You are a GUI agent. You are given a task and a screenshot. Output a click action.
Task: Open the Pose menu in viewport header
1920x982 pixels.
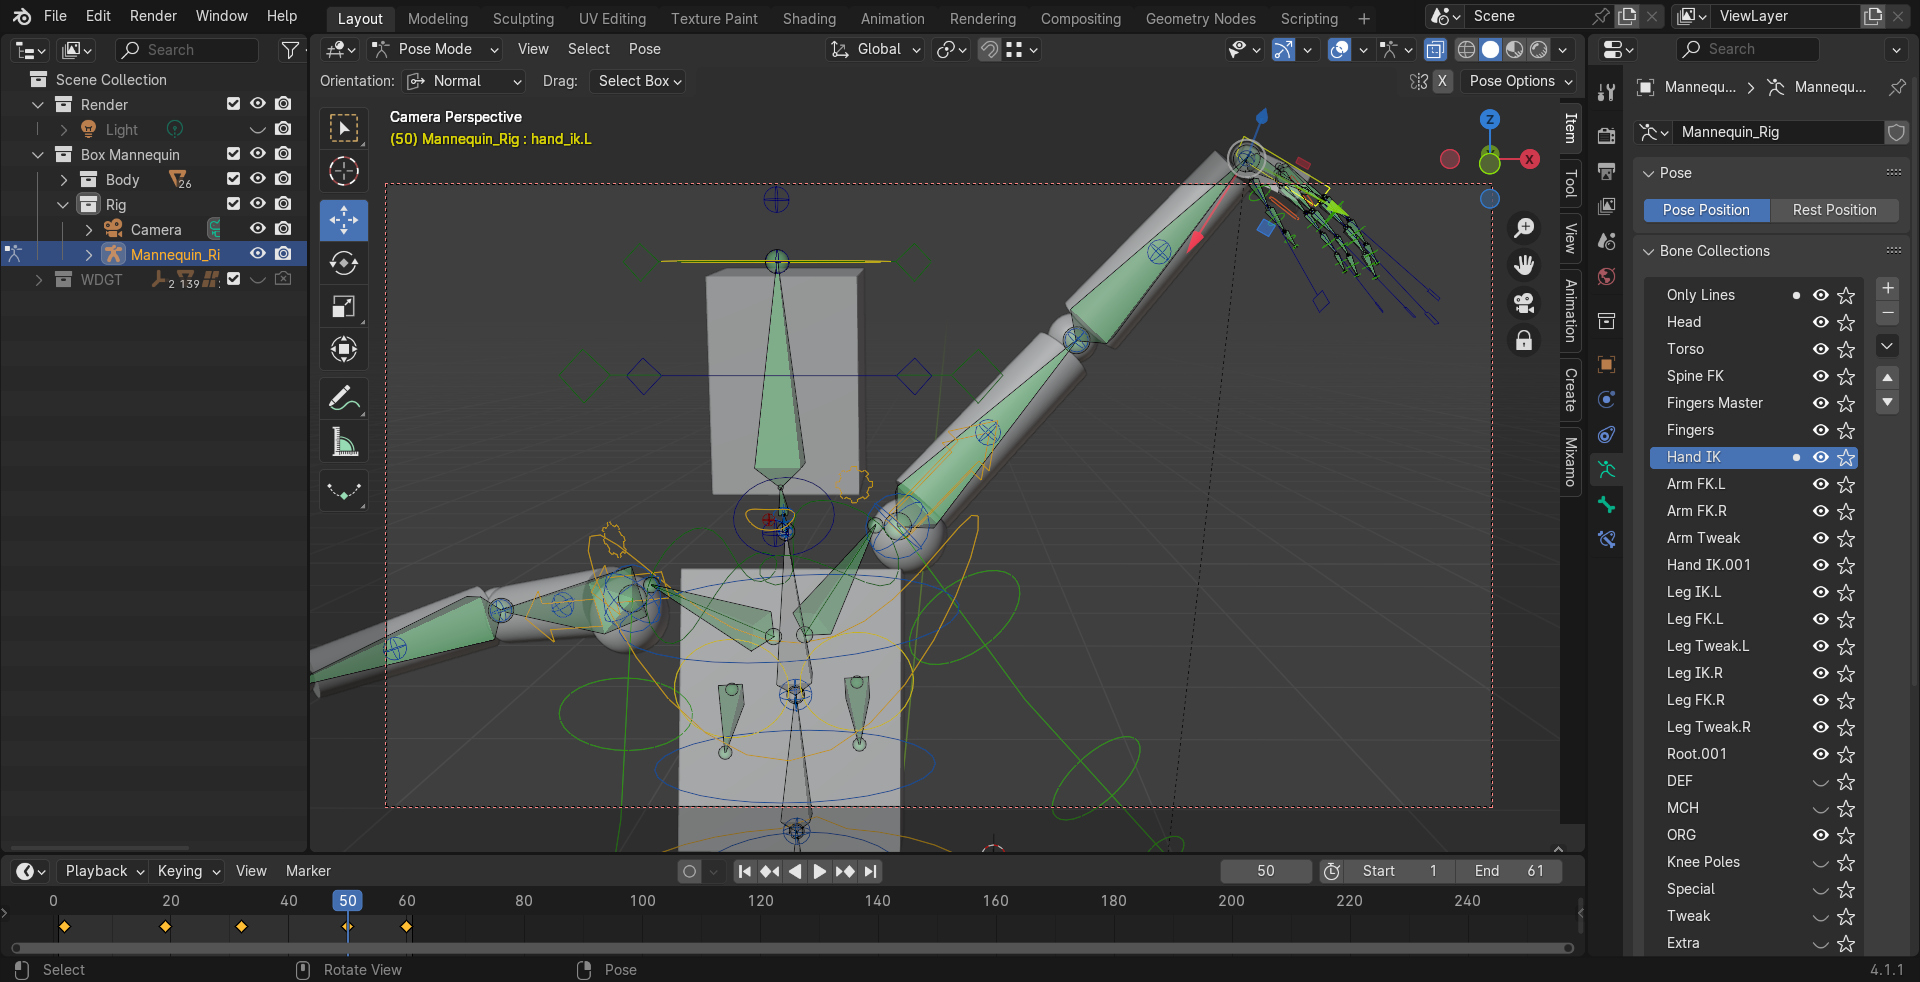pos(644,49)
